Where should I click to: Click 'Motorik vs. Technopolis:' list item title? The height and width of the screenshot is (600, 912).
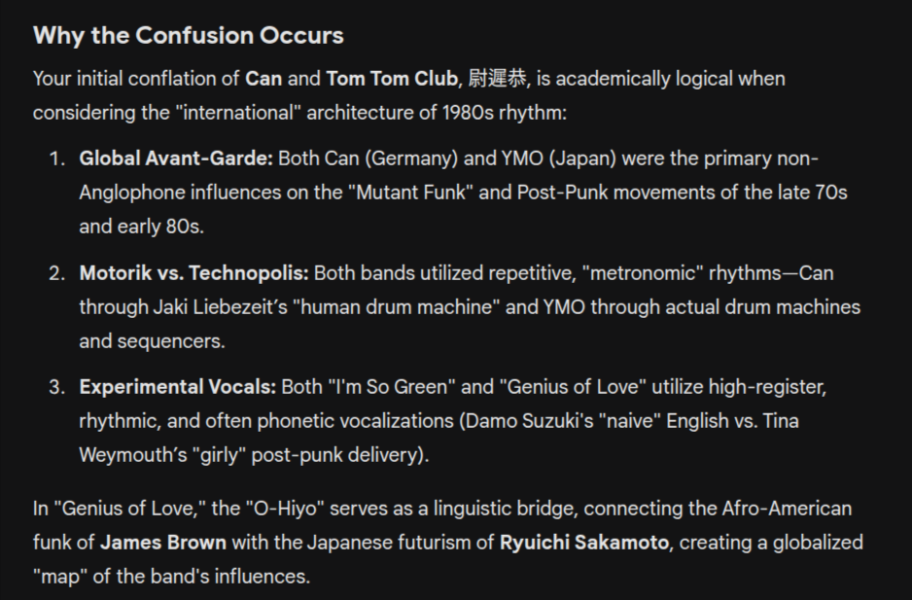pos(194,273)
